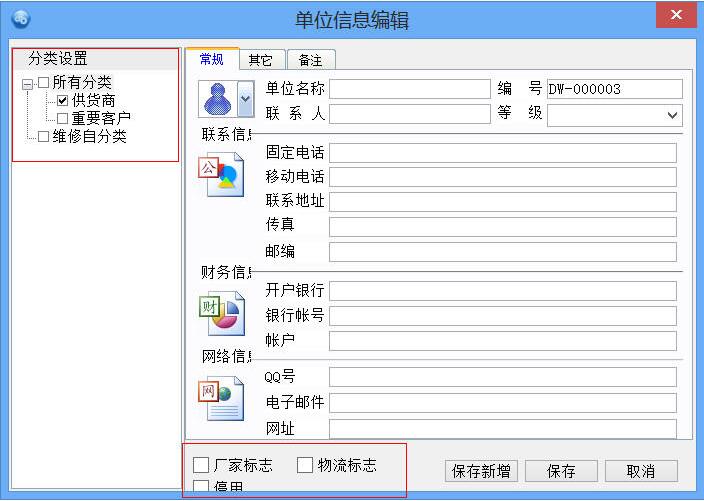Image resolution: width=704 pixels, height=501 pixels.
Task: Click the app logo icon in title bar
Action: [x=21, y=19]
